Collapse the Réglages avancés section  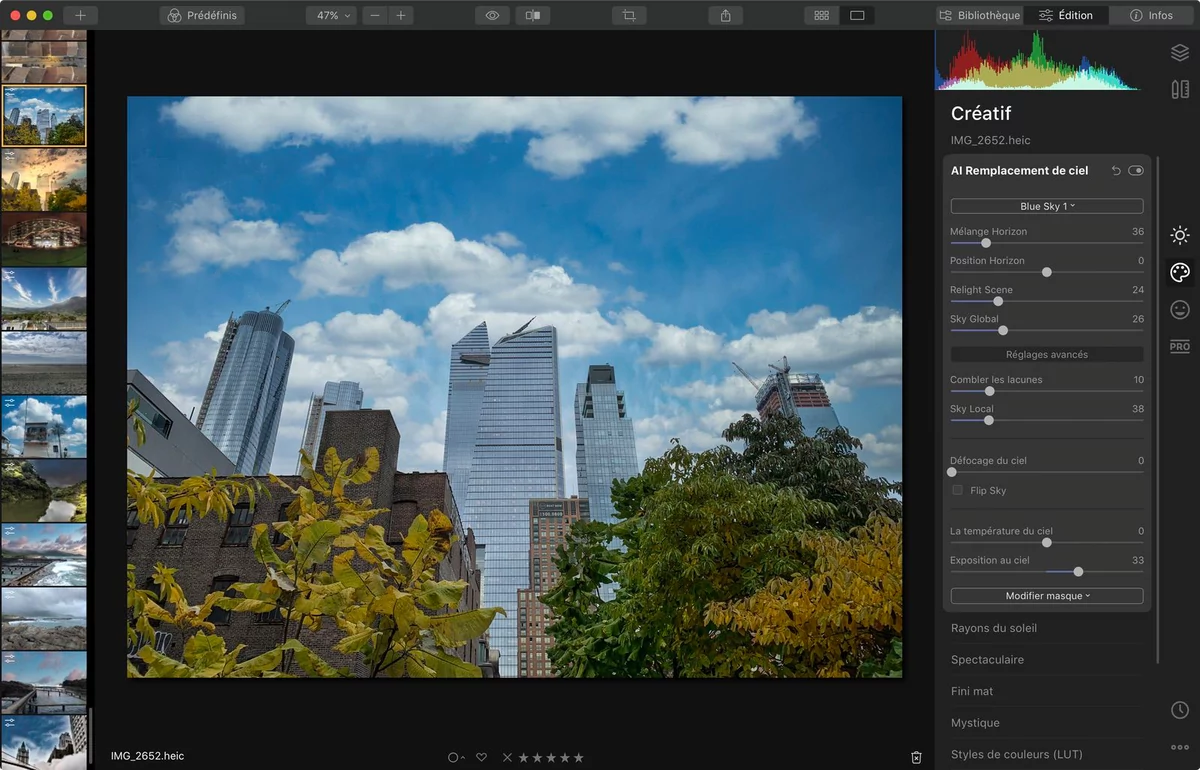click(1046, 354)
